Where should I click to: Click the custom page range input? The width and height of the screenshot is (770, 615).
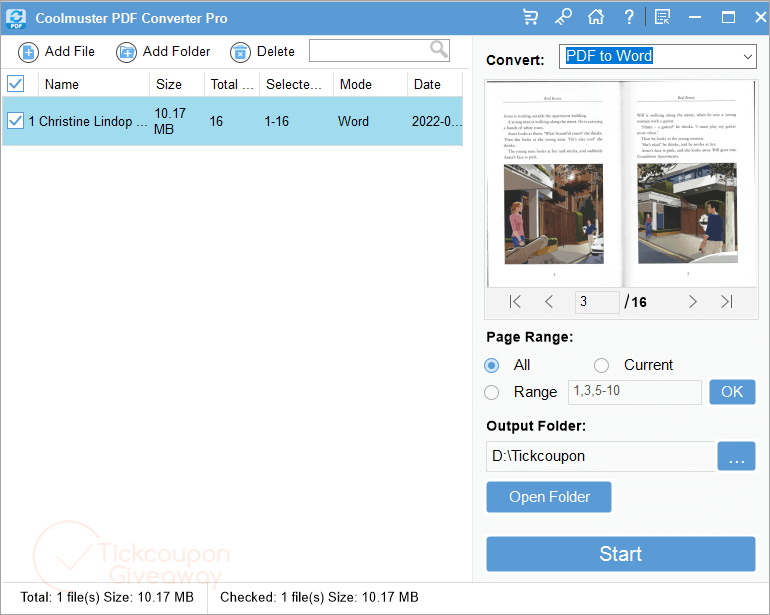(634, 392)
